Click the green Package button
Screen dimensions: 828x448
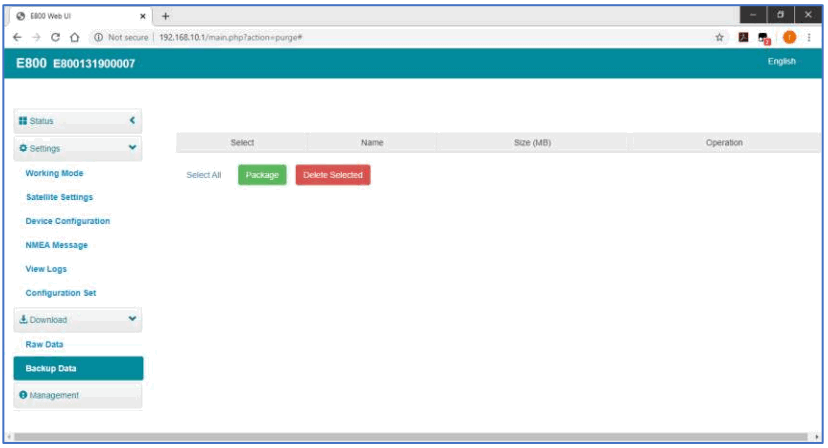click(262, 175)
